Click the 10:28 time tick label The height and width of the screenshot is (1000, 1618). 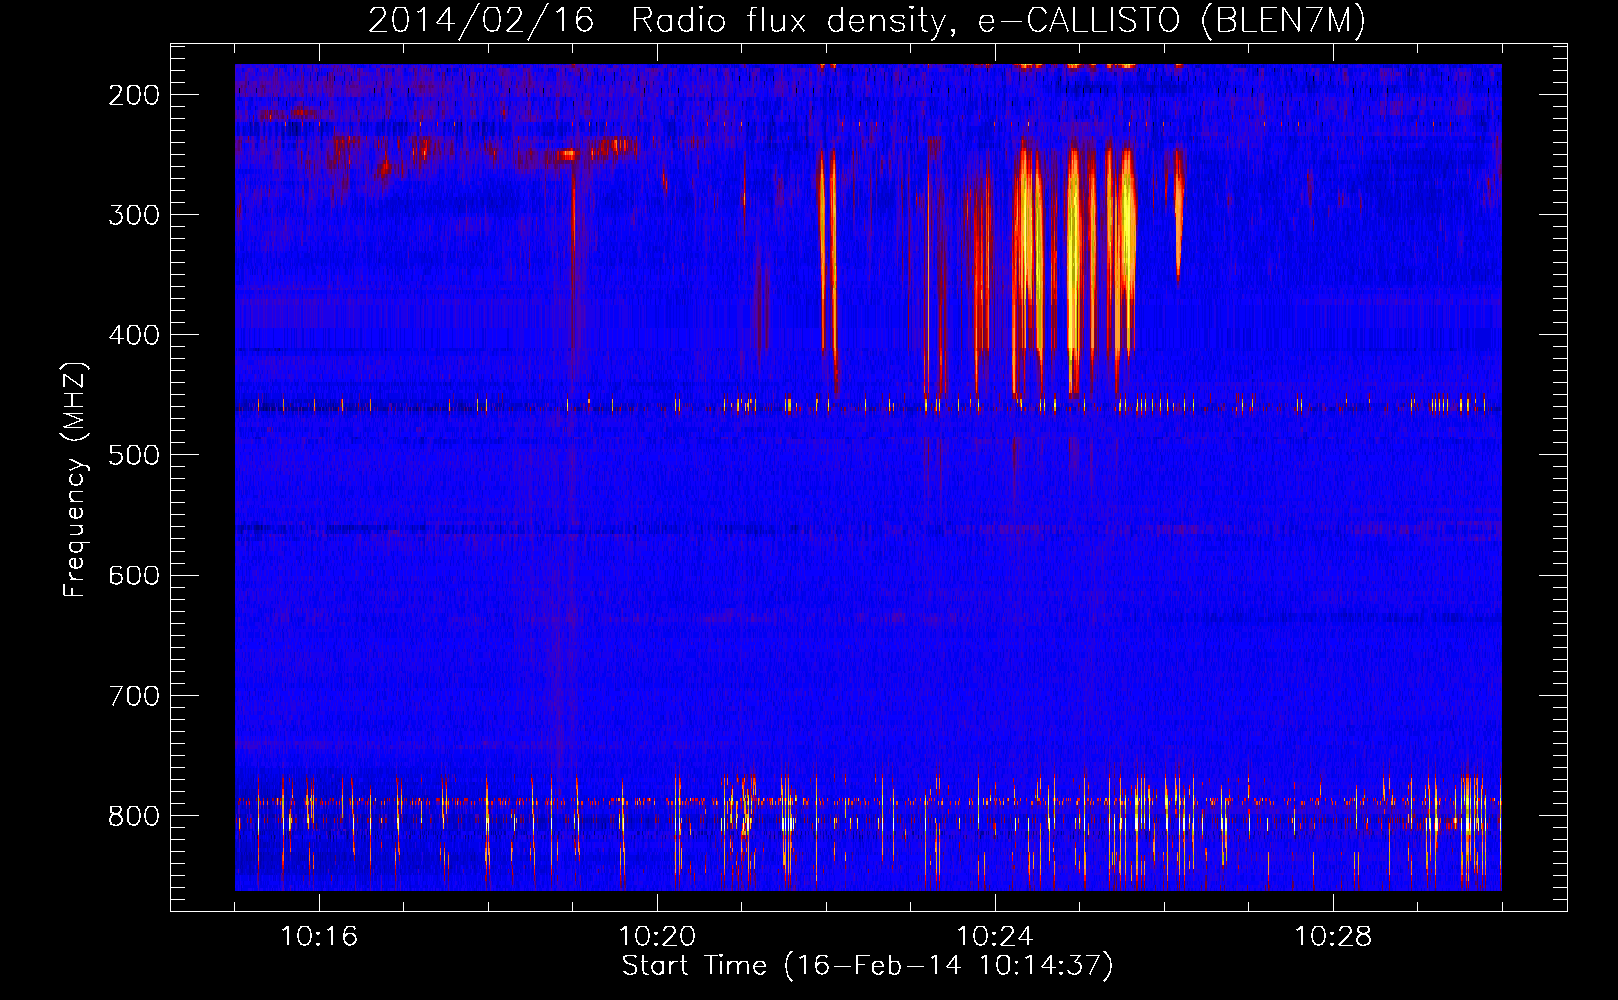pyautogui.click(x=1333, y=936)
